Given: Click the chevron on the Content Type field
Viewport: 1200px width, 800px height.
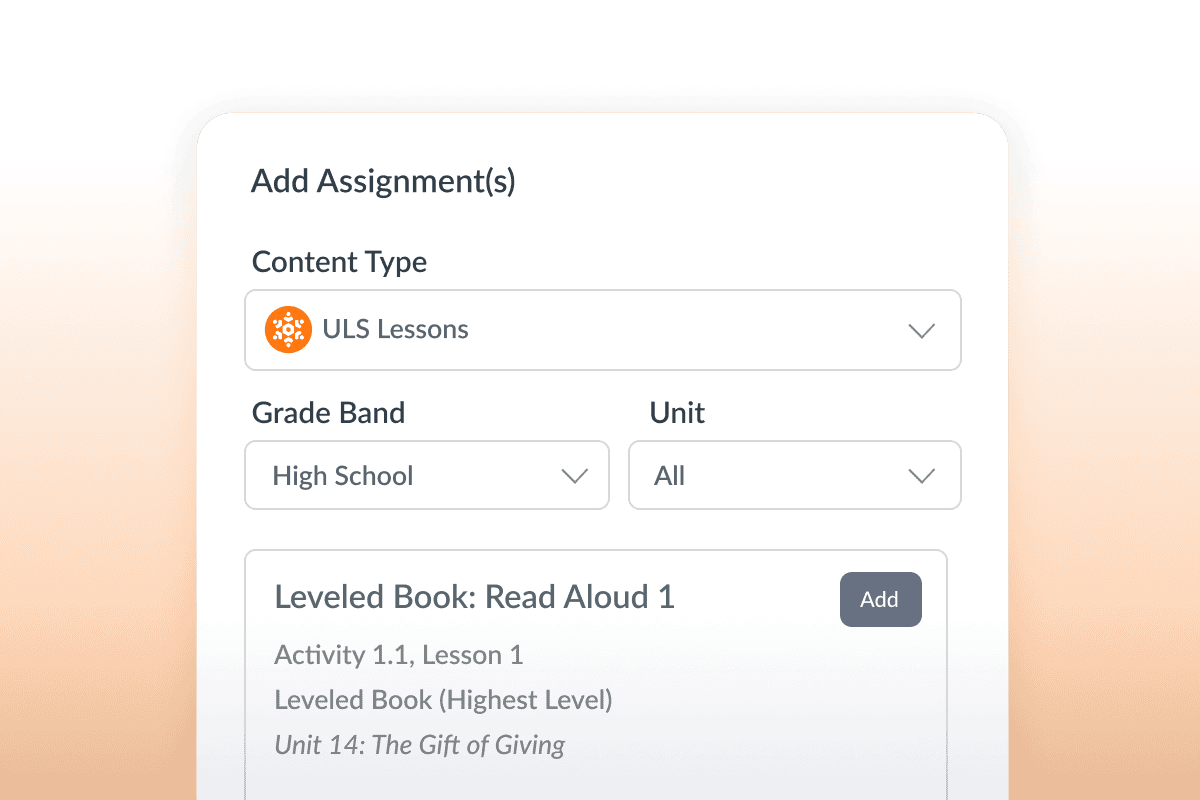Looking at the screenshot, I should pyautogui.click(x=921, y=330).
